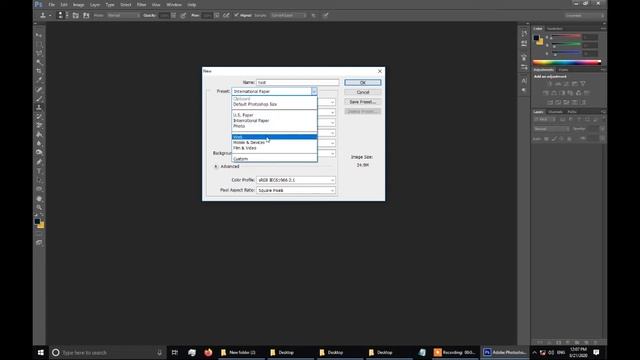Choose Mobile & Devices preset
This screenshot has width=640, height=360.
coord(274,142)
